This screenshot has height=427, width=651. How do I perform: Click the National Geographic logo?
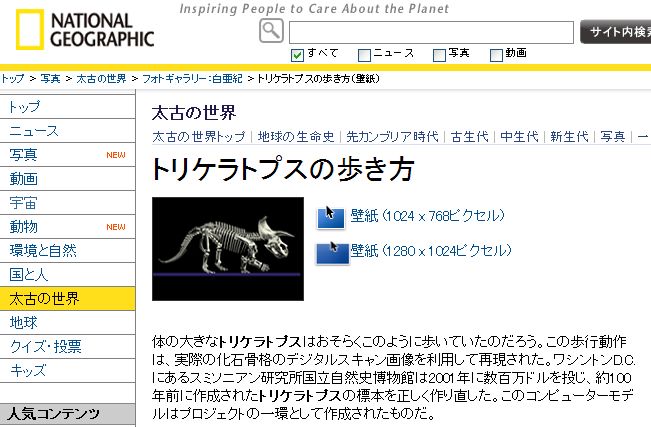click(x=85, y=29)
